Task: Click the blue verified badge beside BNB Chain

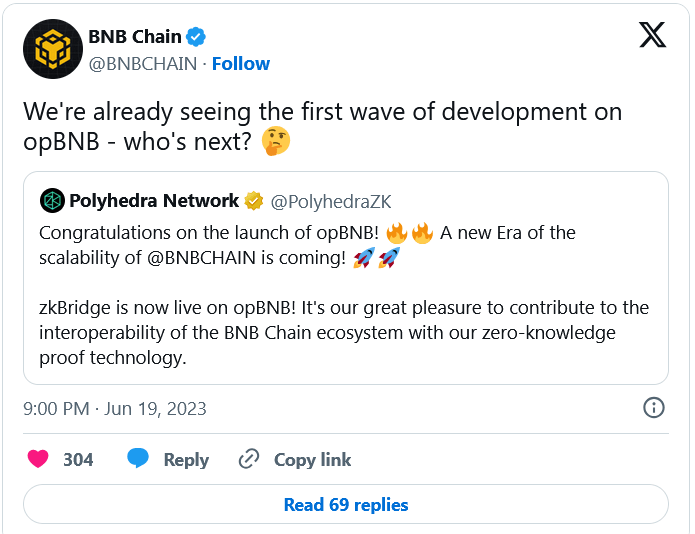Action: pos(197,37)
